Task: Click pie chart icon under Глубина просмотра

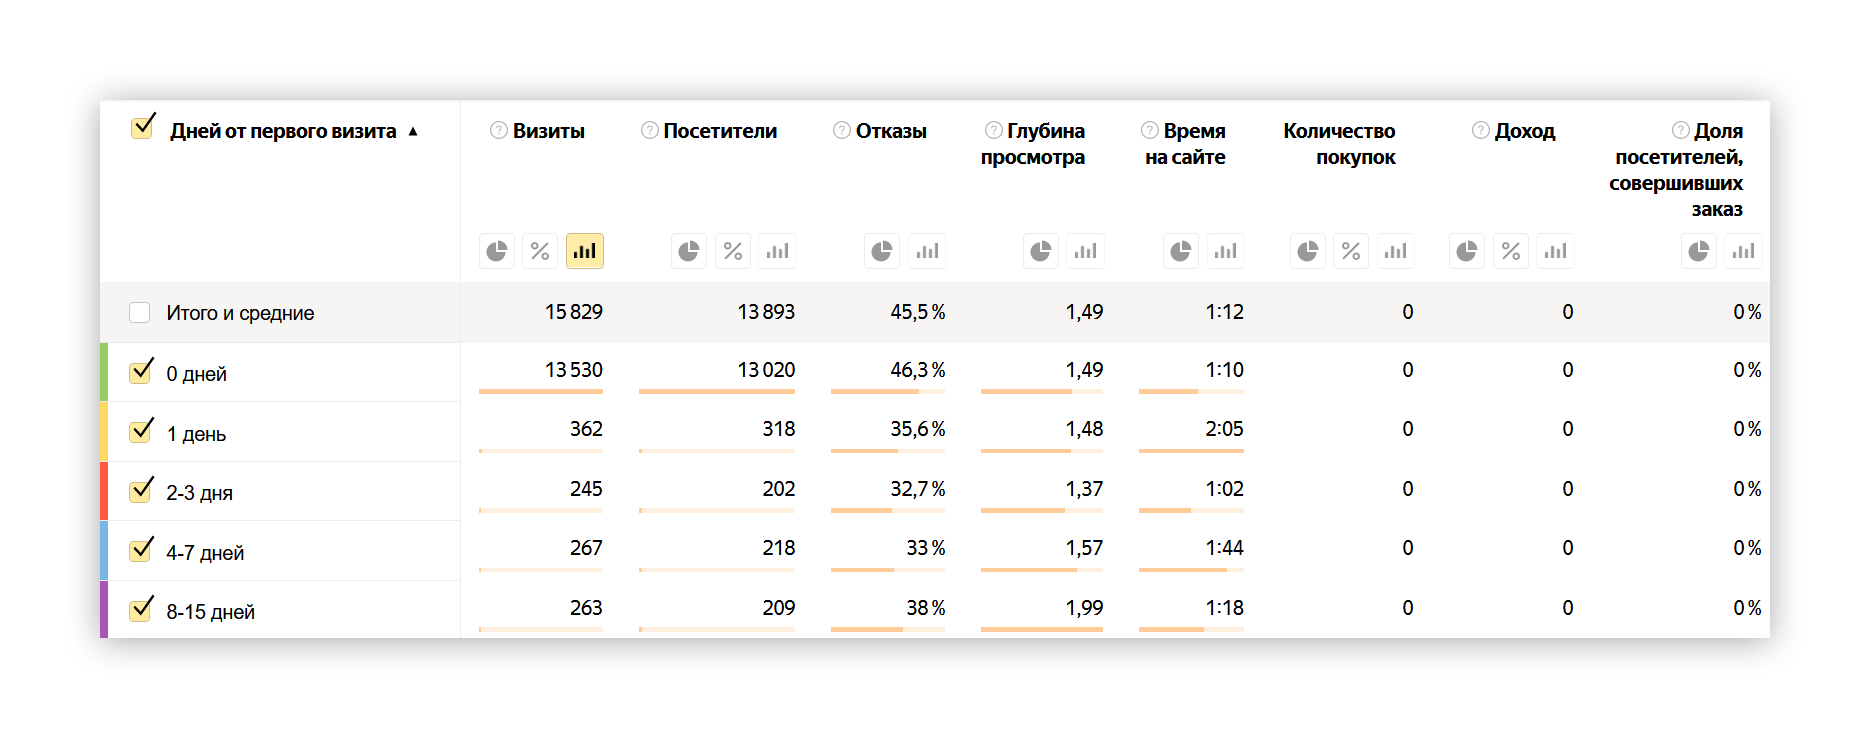Action: pyautogui.click(x=1041, y=251)
